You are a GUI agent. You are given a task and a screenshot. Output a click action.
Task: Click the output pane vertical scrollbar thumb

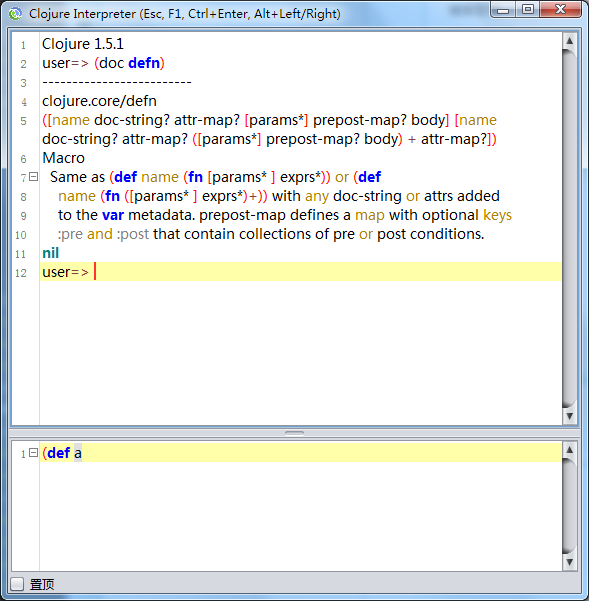[x=569, y=228]
